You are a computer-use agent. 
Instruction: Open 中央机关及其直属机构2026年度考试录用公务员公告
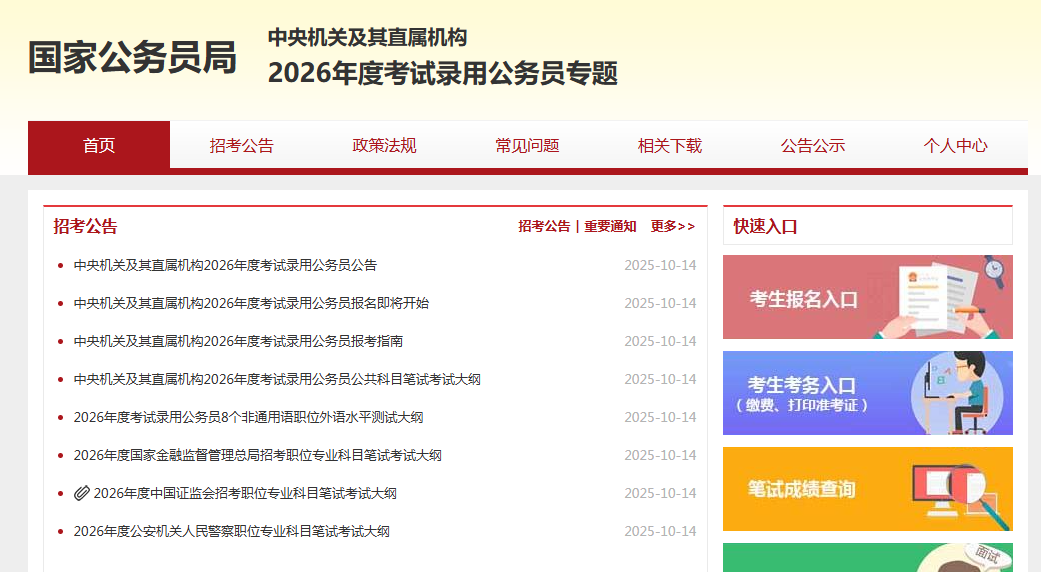pyautogui.click(x=225, y=265)
